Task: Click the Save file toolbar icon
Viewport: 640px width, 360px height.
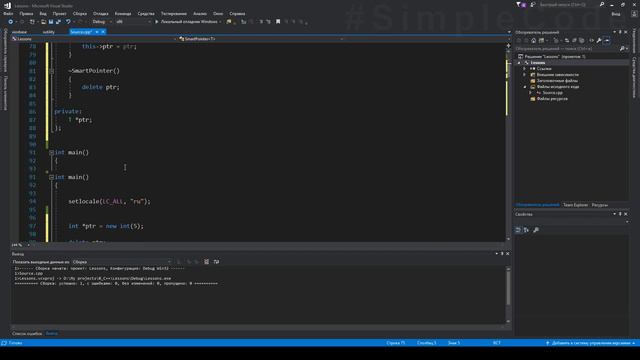Action: 51,22
